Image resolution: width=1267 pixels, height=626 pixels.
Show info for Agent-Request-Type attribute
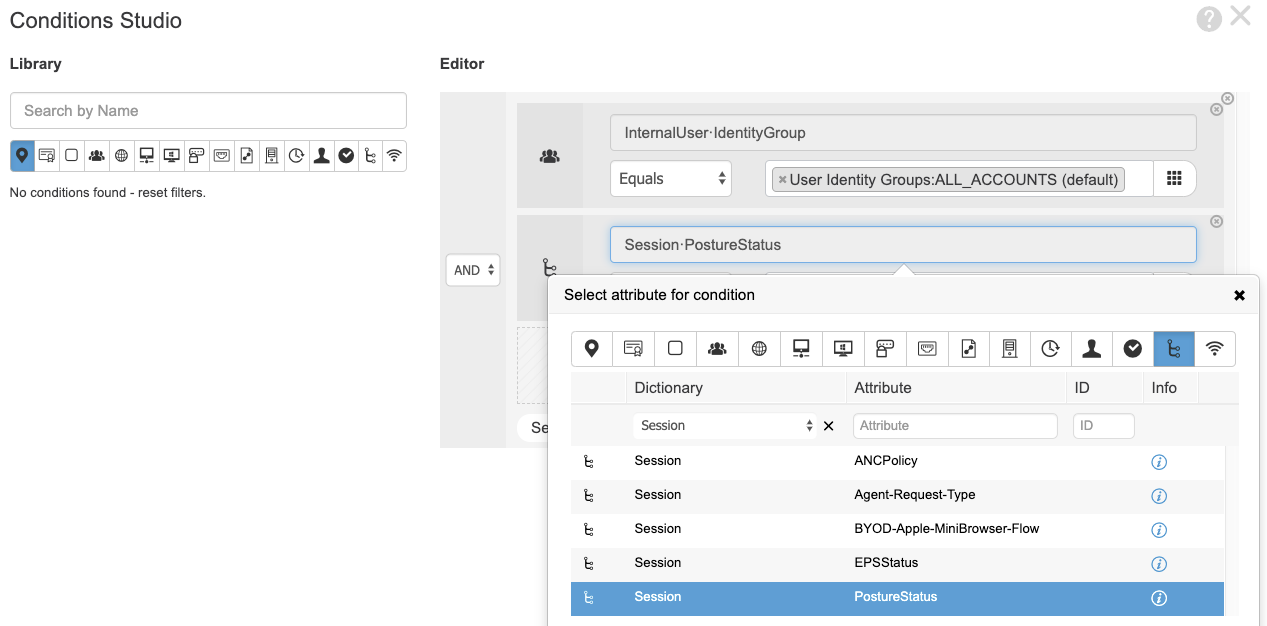(x=1159, y=496)
